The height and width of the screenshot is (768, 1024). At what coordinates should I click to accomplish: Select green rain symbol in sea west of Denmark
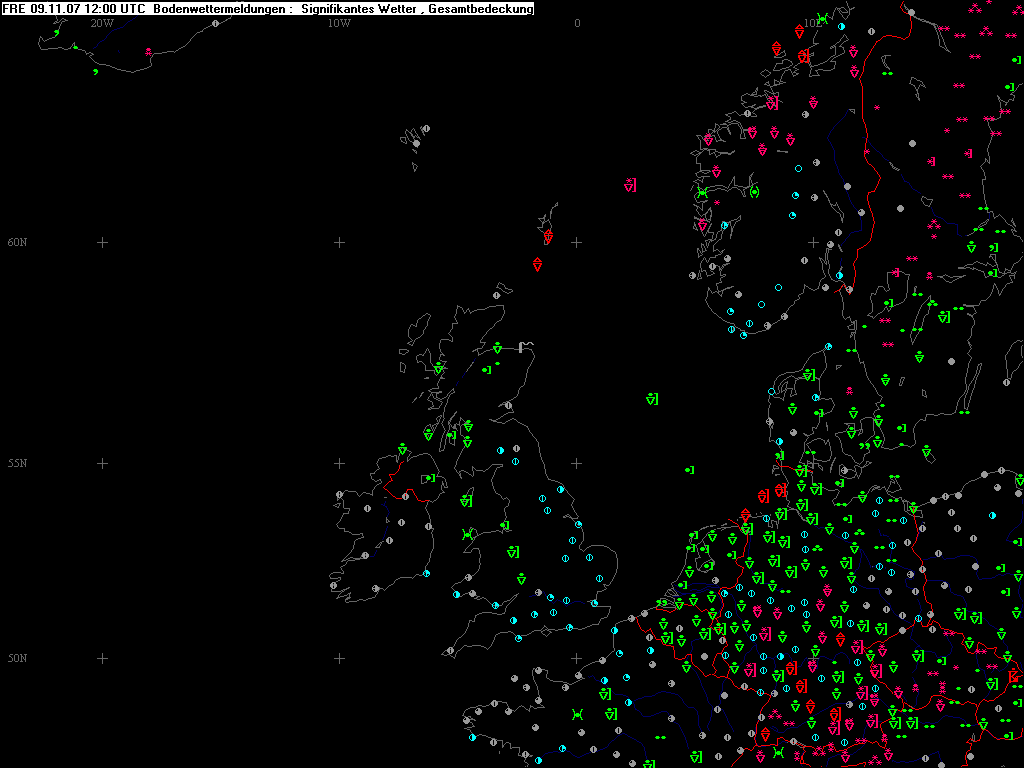tap(689, 469)
